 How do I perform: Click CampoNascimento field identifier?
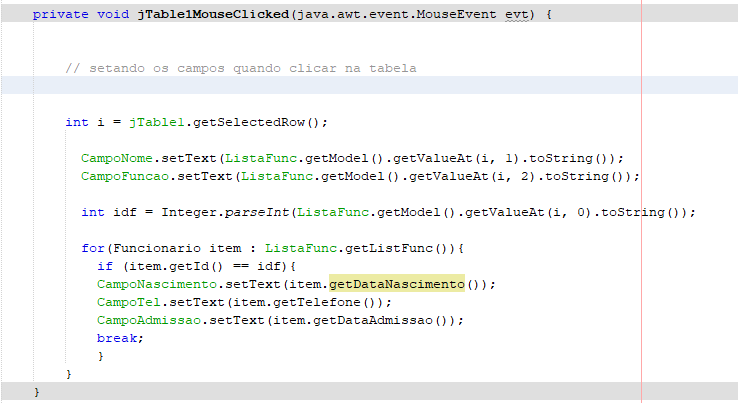(157, 284)
